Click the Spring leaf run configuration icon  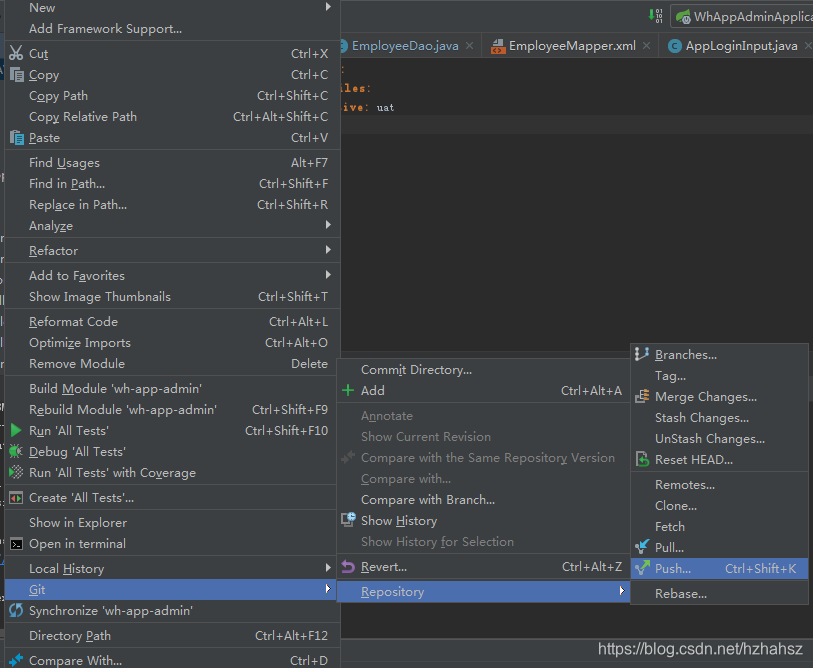(683, 17)
